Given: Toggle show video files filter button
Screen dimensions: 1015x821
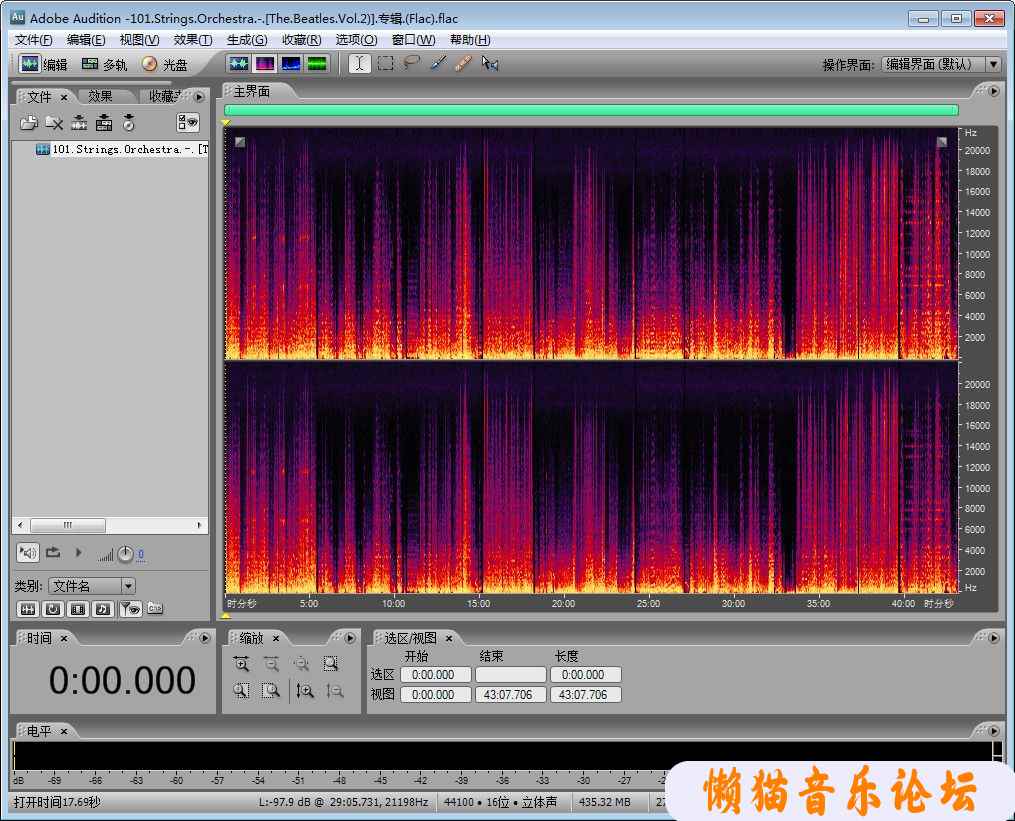Looking at the screenshot, I should [x=78, y=609].
